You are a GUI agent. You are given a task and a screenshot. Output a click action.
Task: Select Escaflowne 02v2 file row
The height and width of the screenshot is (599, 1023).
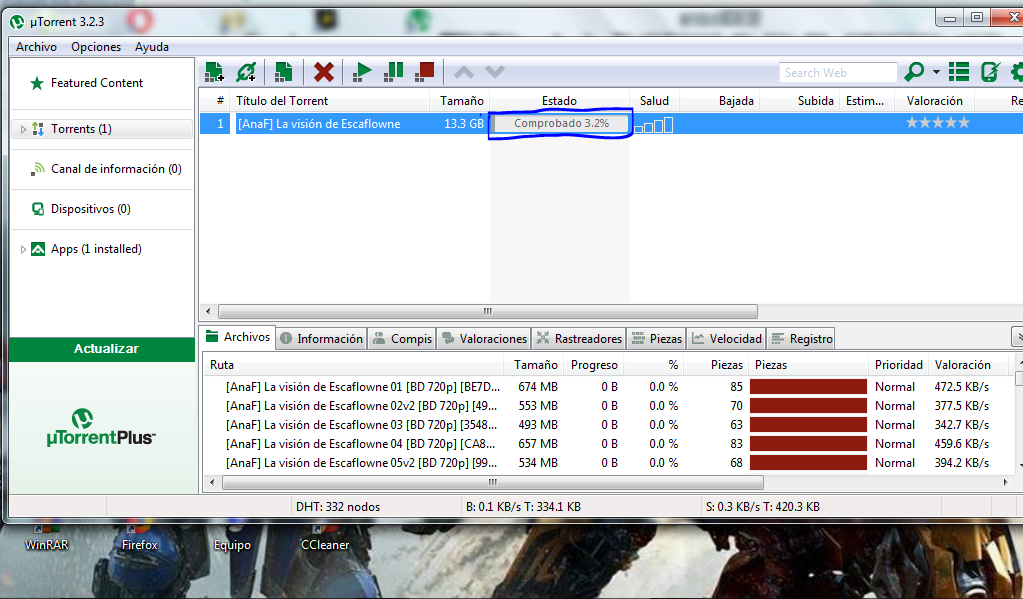point(607,406)
